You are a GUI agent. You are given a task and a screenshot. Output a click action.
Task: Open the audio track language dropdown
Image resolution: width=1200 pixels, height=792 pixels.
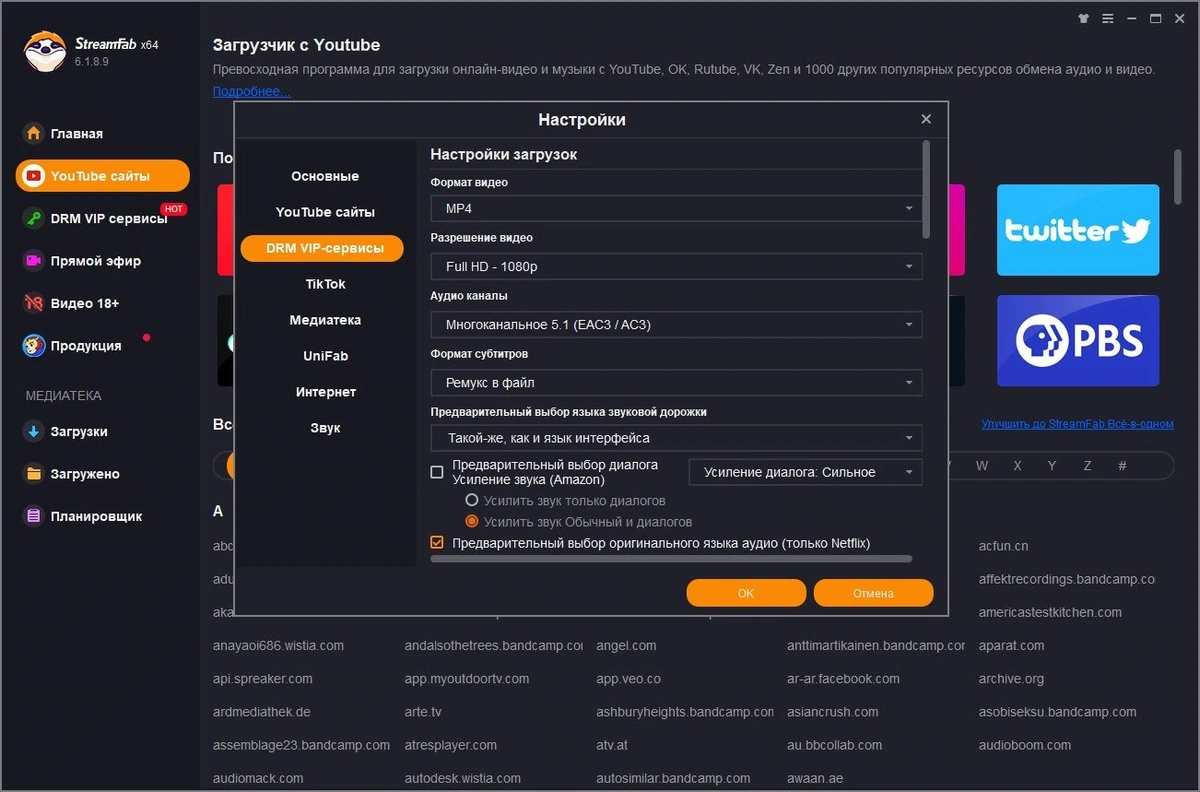pyautogui.click(x=676, y=438)
